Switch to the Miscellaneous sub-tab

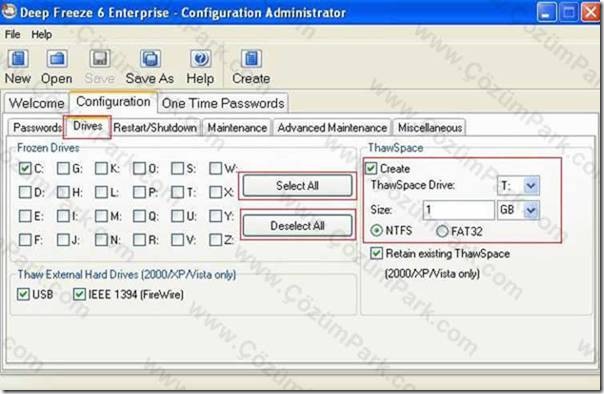tap(430, 127)
